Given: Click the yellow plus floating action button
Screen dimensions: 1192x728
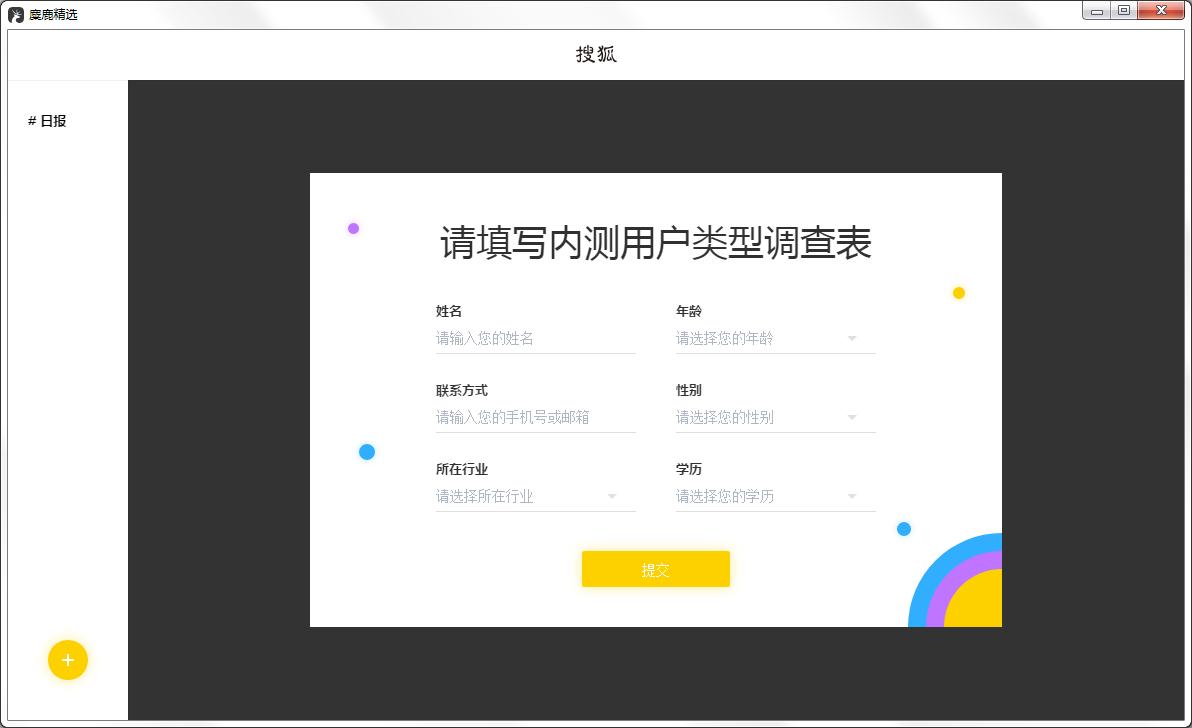Looking at the screenshot, I should [x=68, y=660].
